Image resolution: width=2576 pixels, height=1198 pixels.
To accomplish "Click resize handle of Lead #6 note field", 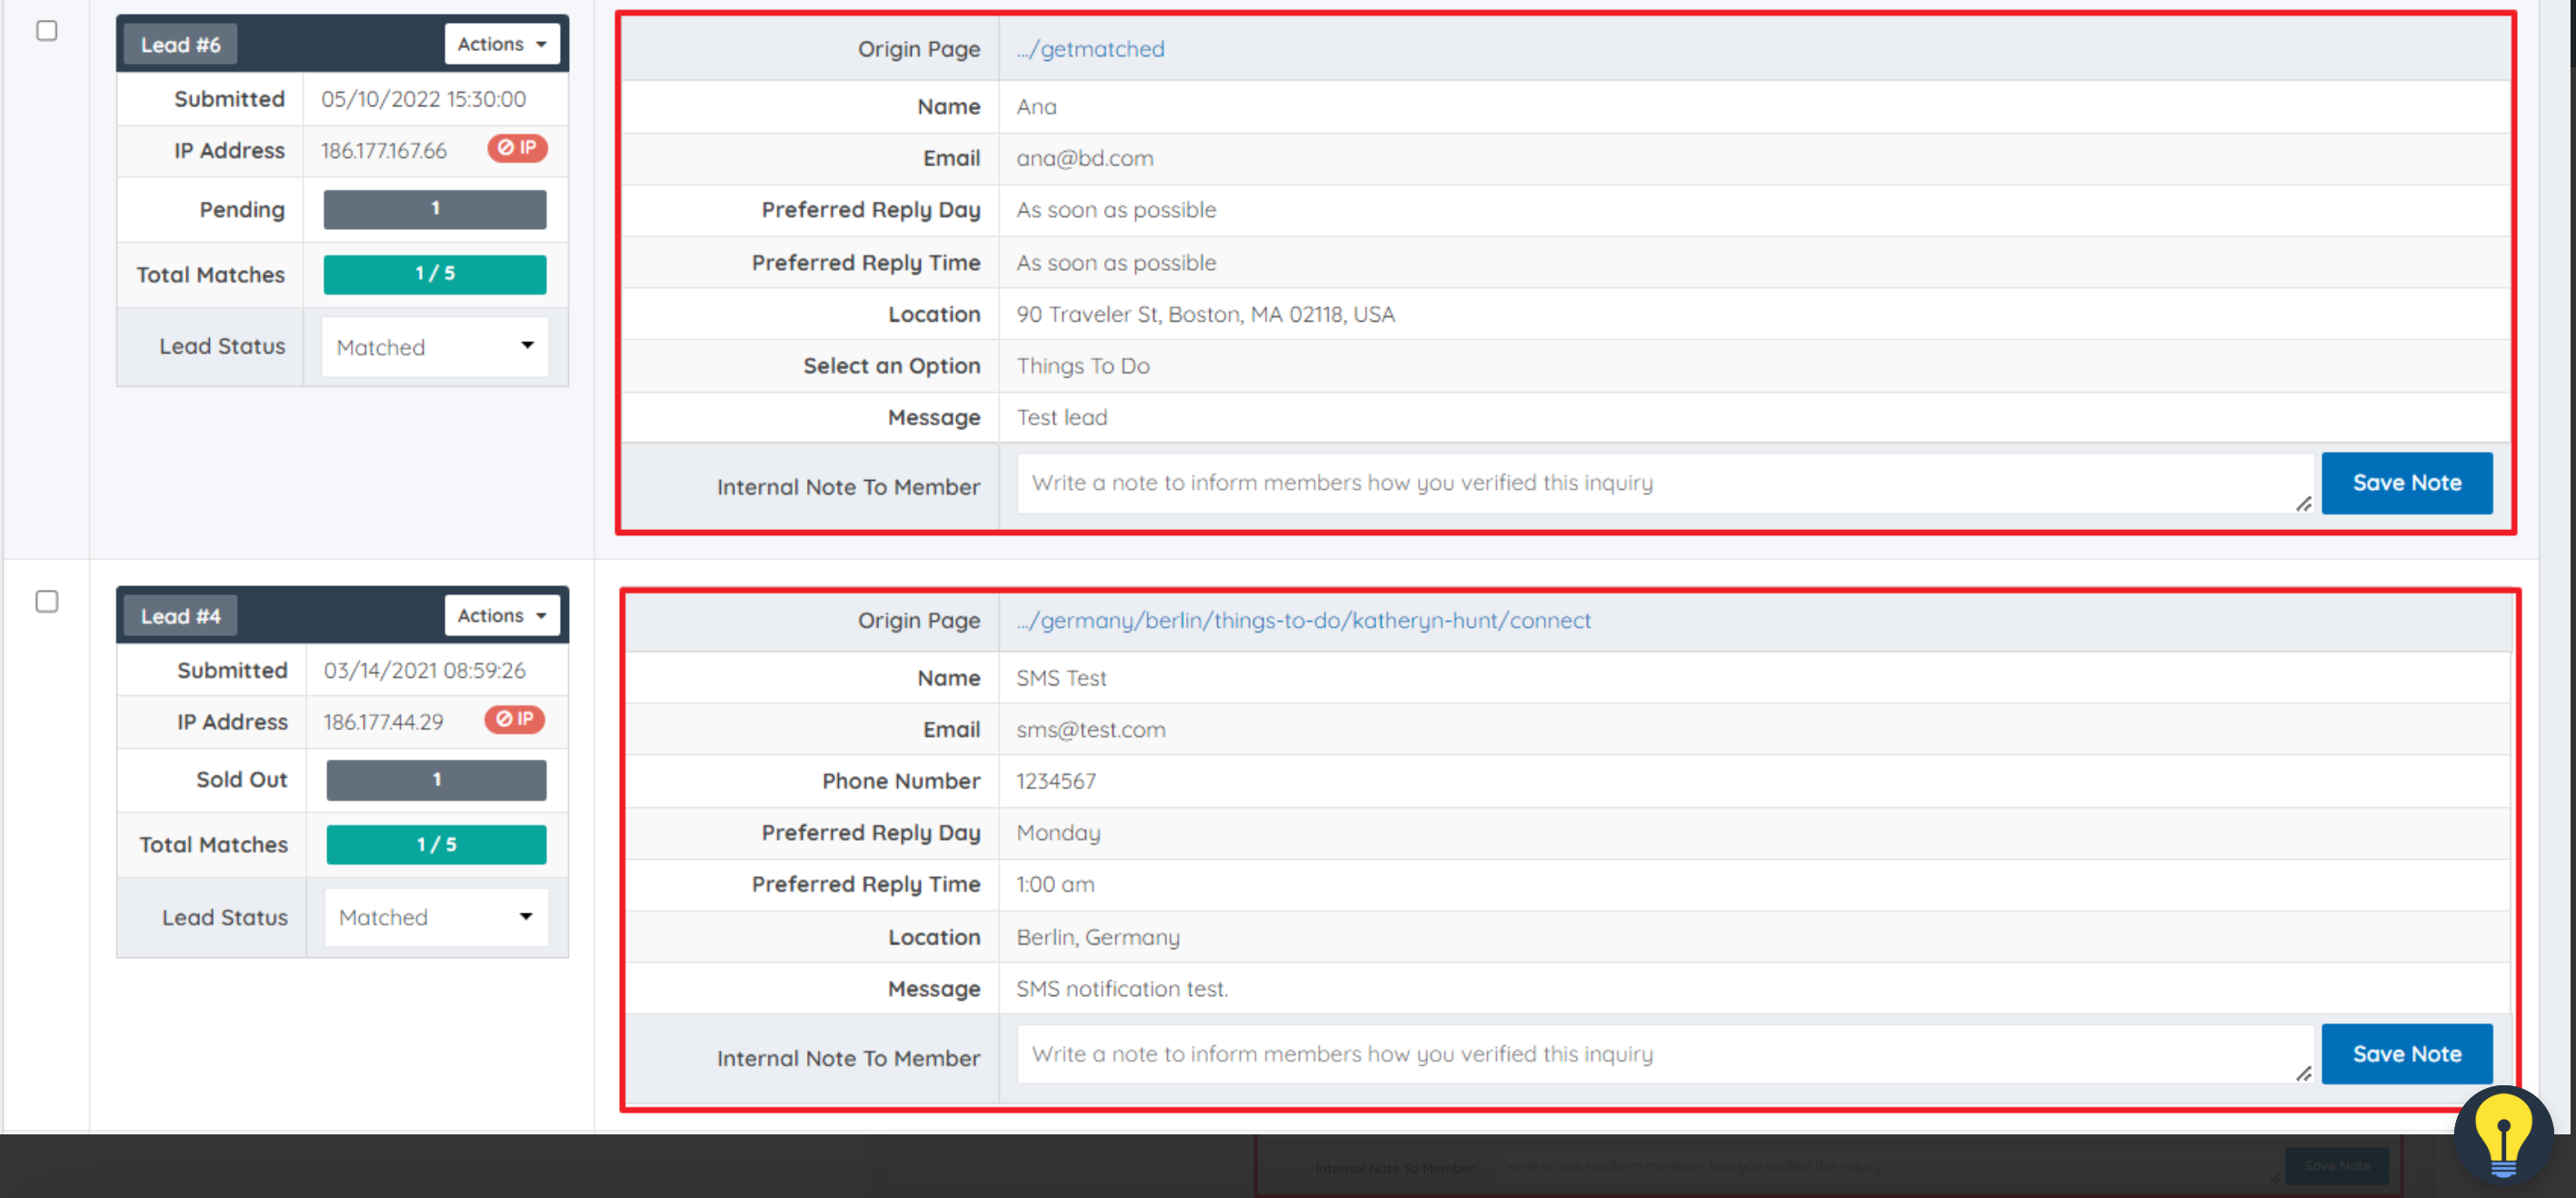I will tap(2303, 504).
